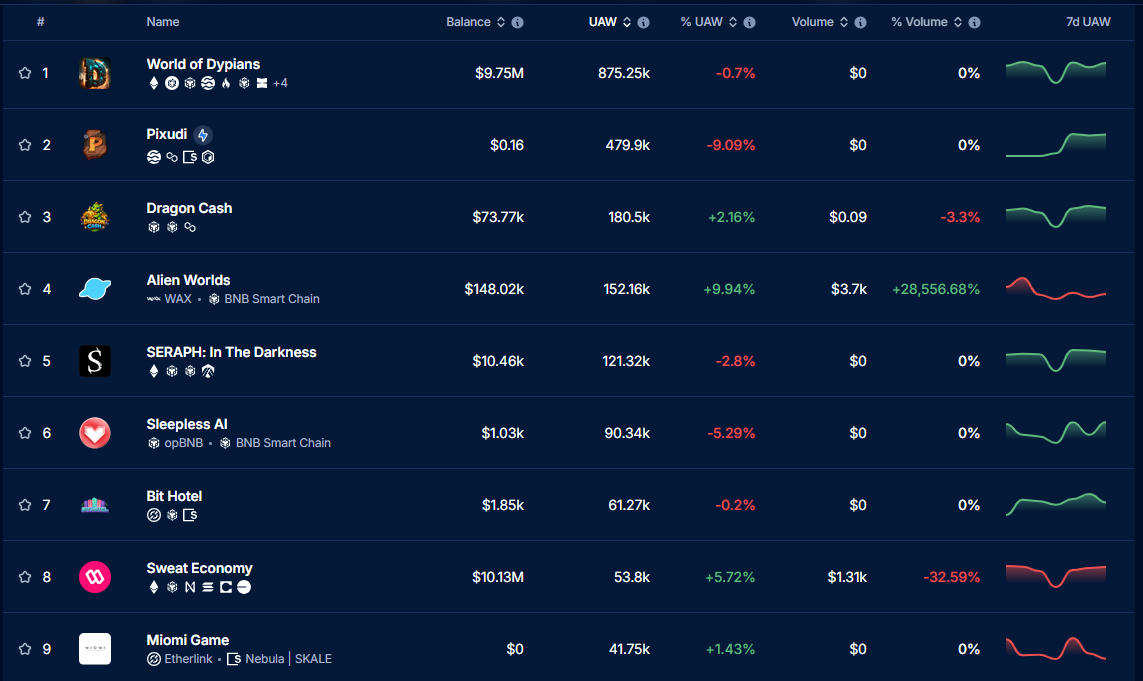Sort by the Volume column header
This screenshot has width=1143, height=681.
tap(813, 22)
